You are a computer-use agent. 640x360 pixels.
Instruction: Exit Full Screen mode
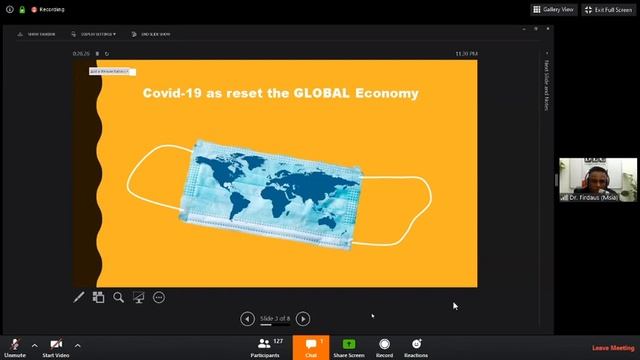tap(608, 9)
